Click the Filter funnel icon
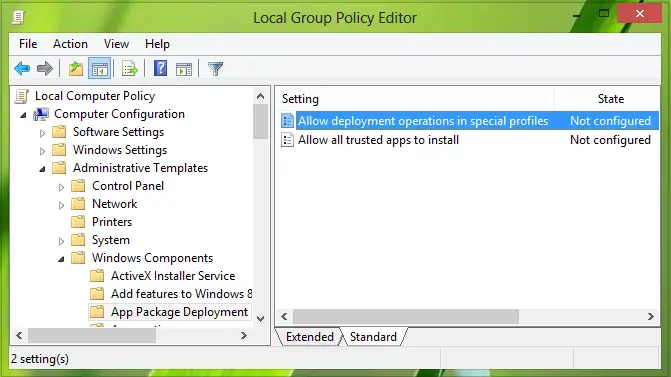671x377 pixels. (x=215, y=68)
